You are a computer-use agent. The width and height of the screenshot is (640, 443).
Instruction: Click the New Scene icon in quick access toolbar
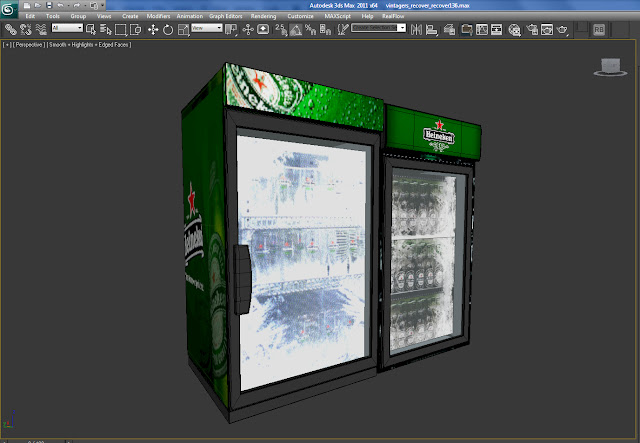pyautogui.click(x=27, y=6)
